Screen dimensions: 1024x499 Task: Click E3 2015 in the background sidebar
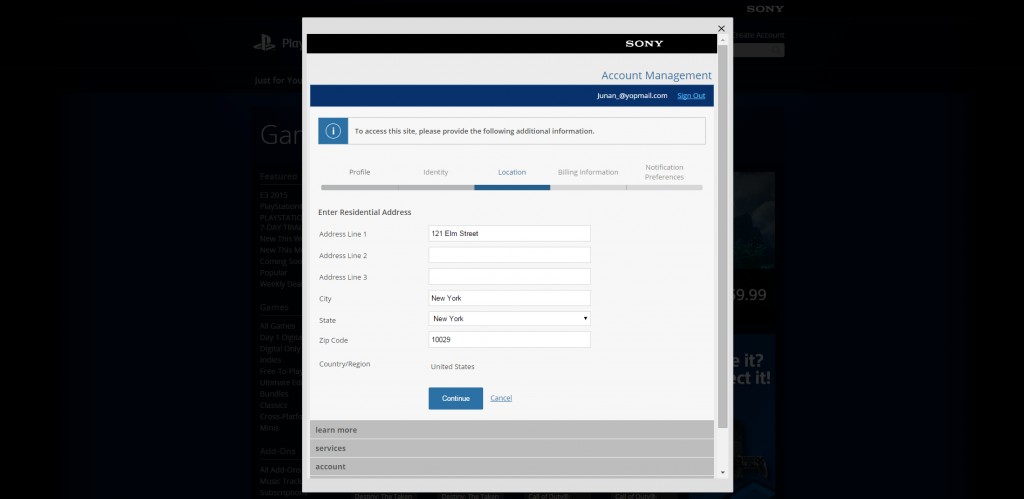(x=274, y=195)
